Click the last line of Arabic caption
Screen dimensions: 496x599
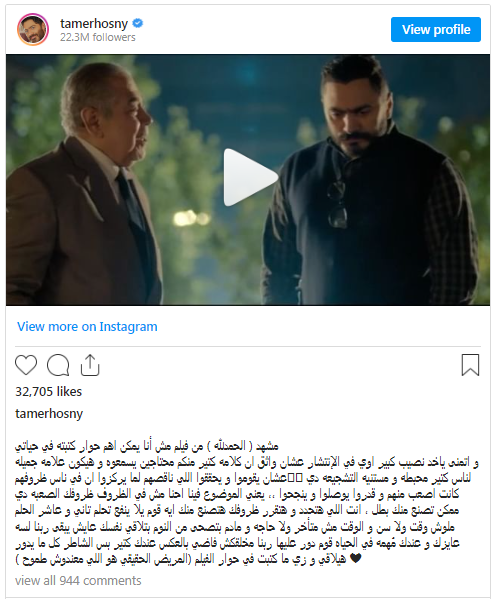coord(188,559)
